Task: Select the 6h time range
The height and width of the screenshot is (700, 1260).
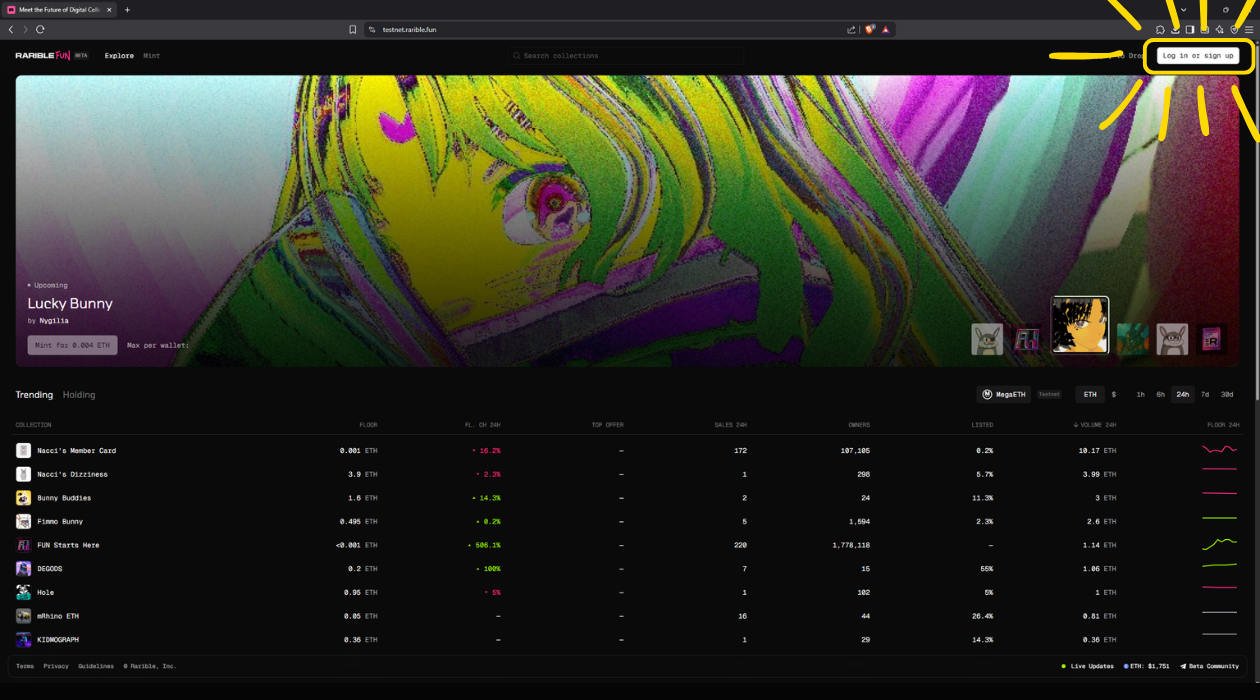Action: pyautogui.click(x=1161, y=395)
